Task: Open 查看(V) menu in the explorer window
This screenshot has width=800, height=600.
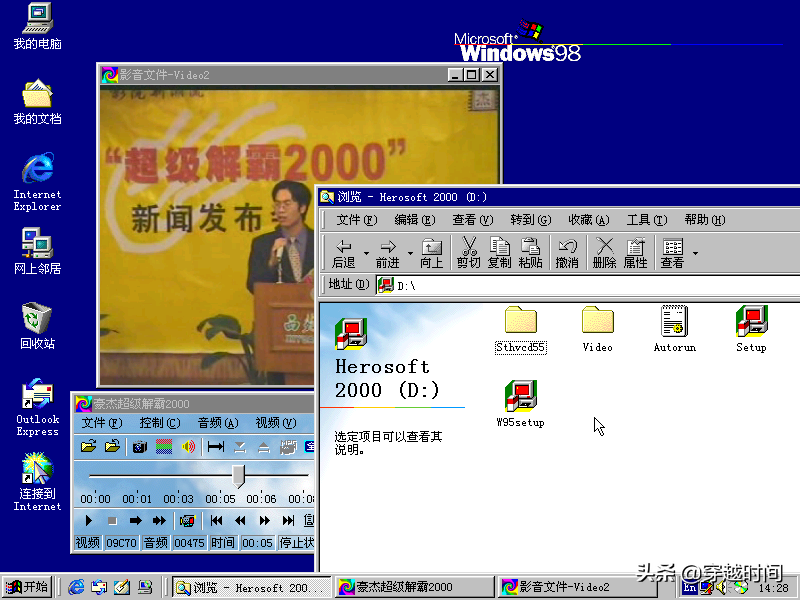Action: [472, 220]
